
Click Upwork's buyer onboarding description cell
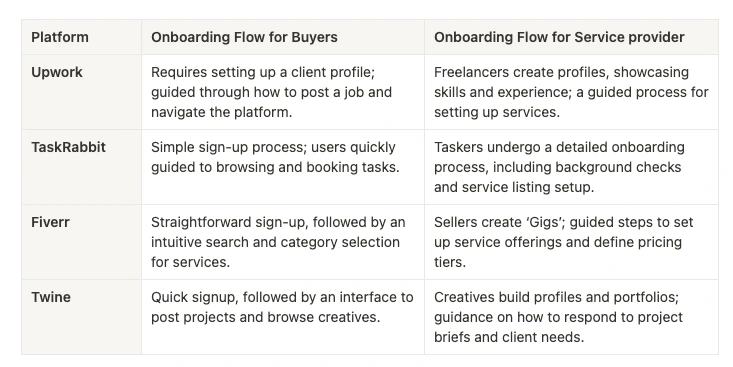pyautogui.click(x=283, y=92)
